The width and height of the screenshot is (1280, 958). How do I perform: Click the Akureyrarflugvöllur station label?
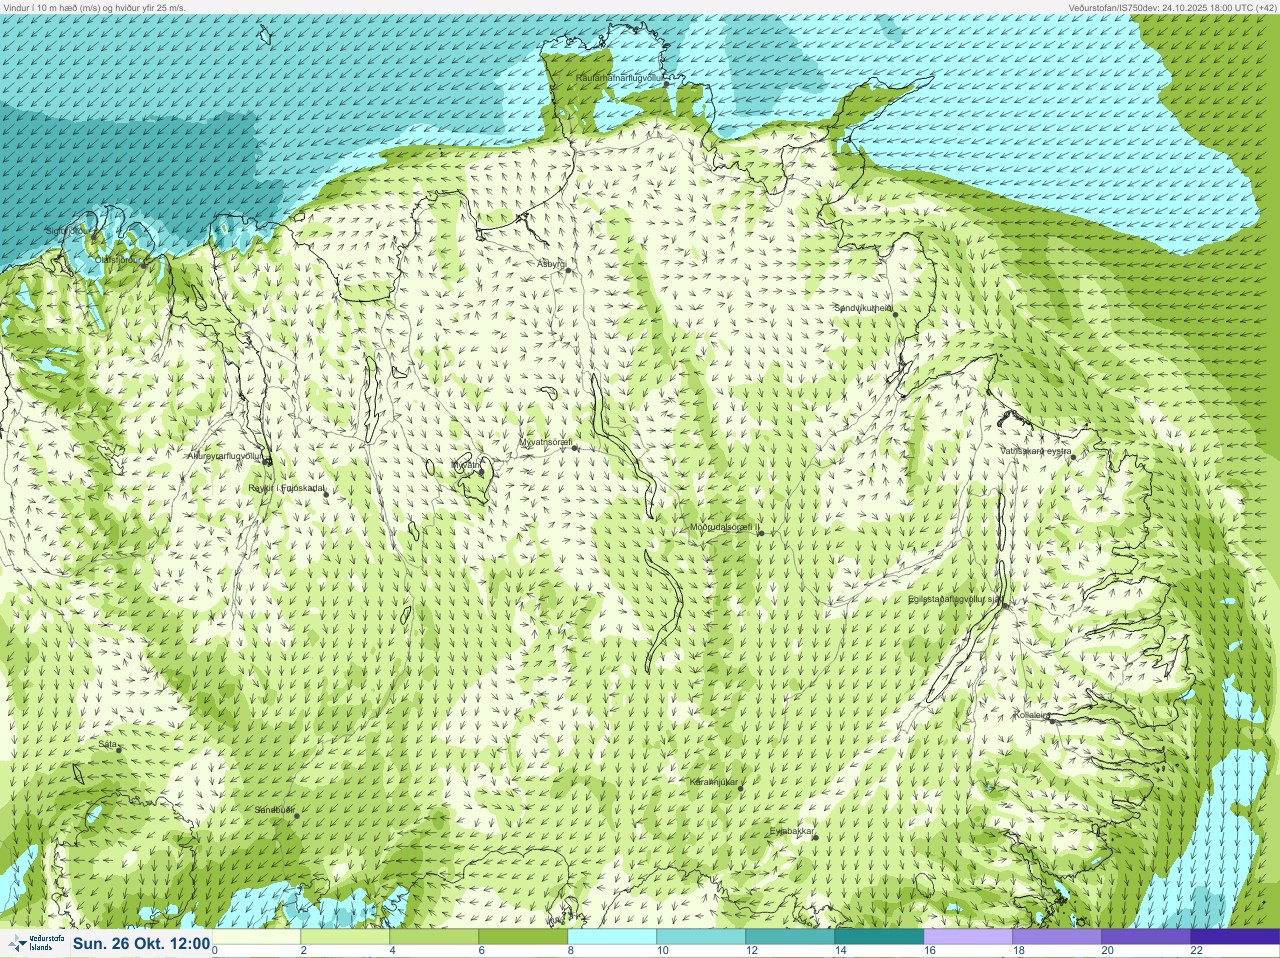[225, 456]
